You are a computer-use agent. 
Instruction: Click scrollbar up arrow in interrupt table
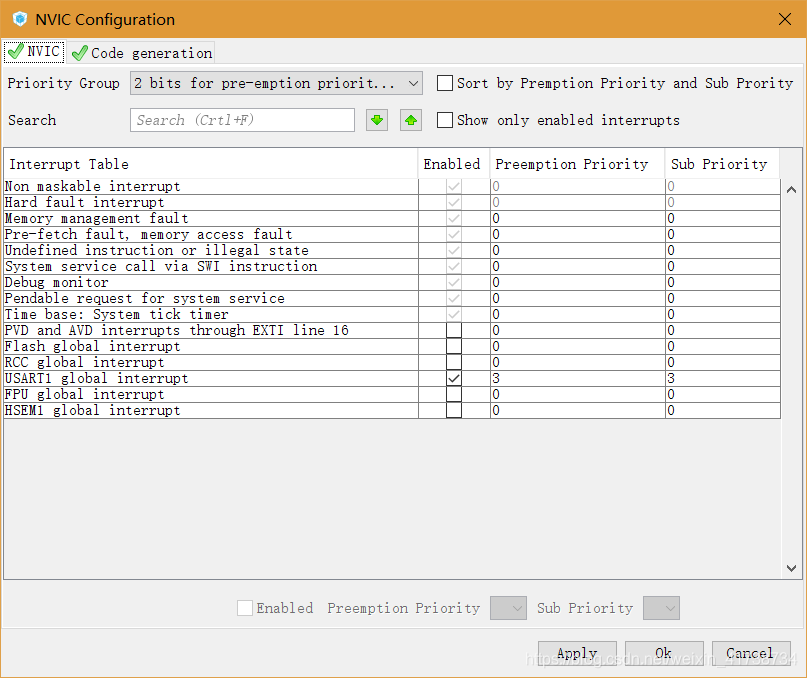tap(792, 190)
